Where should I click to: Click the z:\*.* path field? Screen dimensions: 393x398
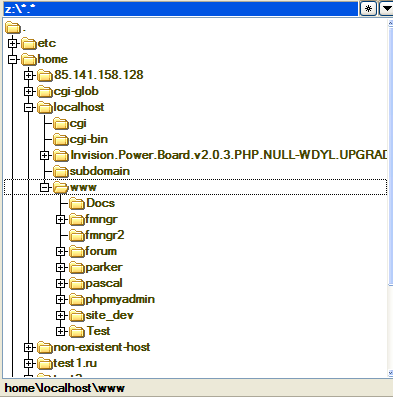coord(181,9)
